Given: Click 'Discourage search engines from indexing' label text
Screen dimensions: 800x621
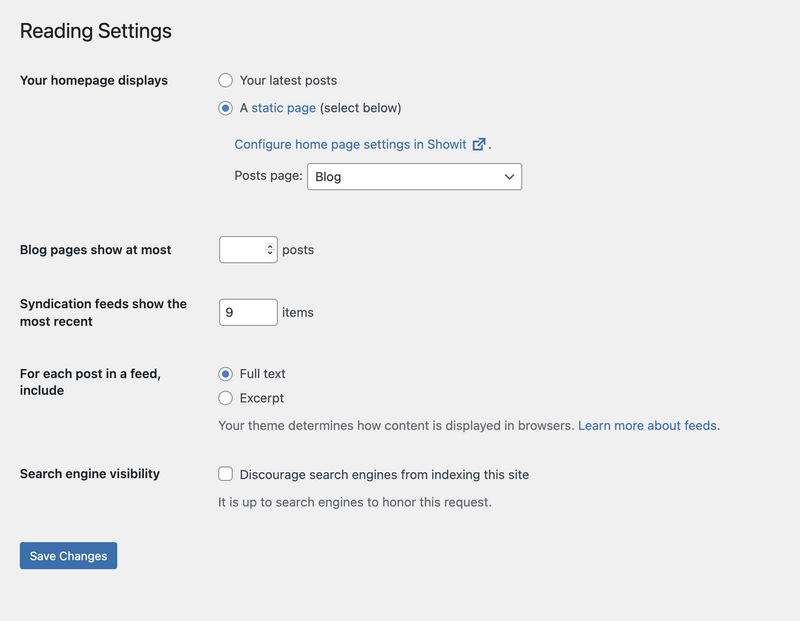Looking at the screenshot, I should 384,475.
